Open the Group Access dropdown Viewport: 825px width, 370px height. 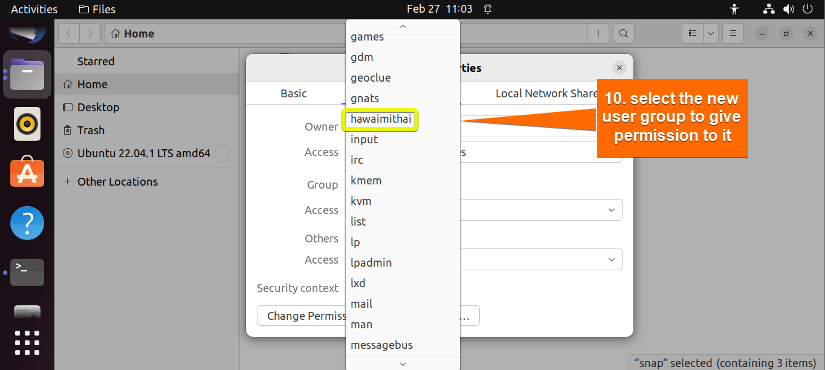pos(541,210)
